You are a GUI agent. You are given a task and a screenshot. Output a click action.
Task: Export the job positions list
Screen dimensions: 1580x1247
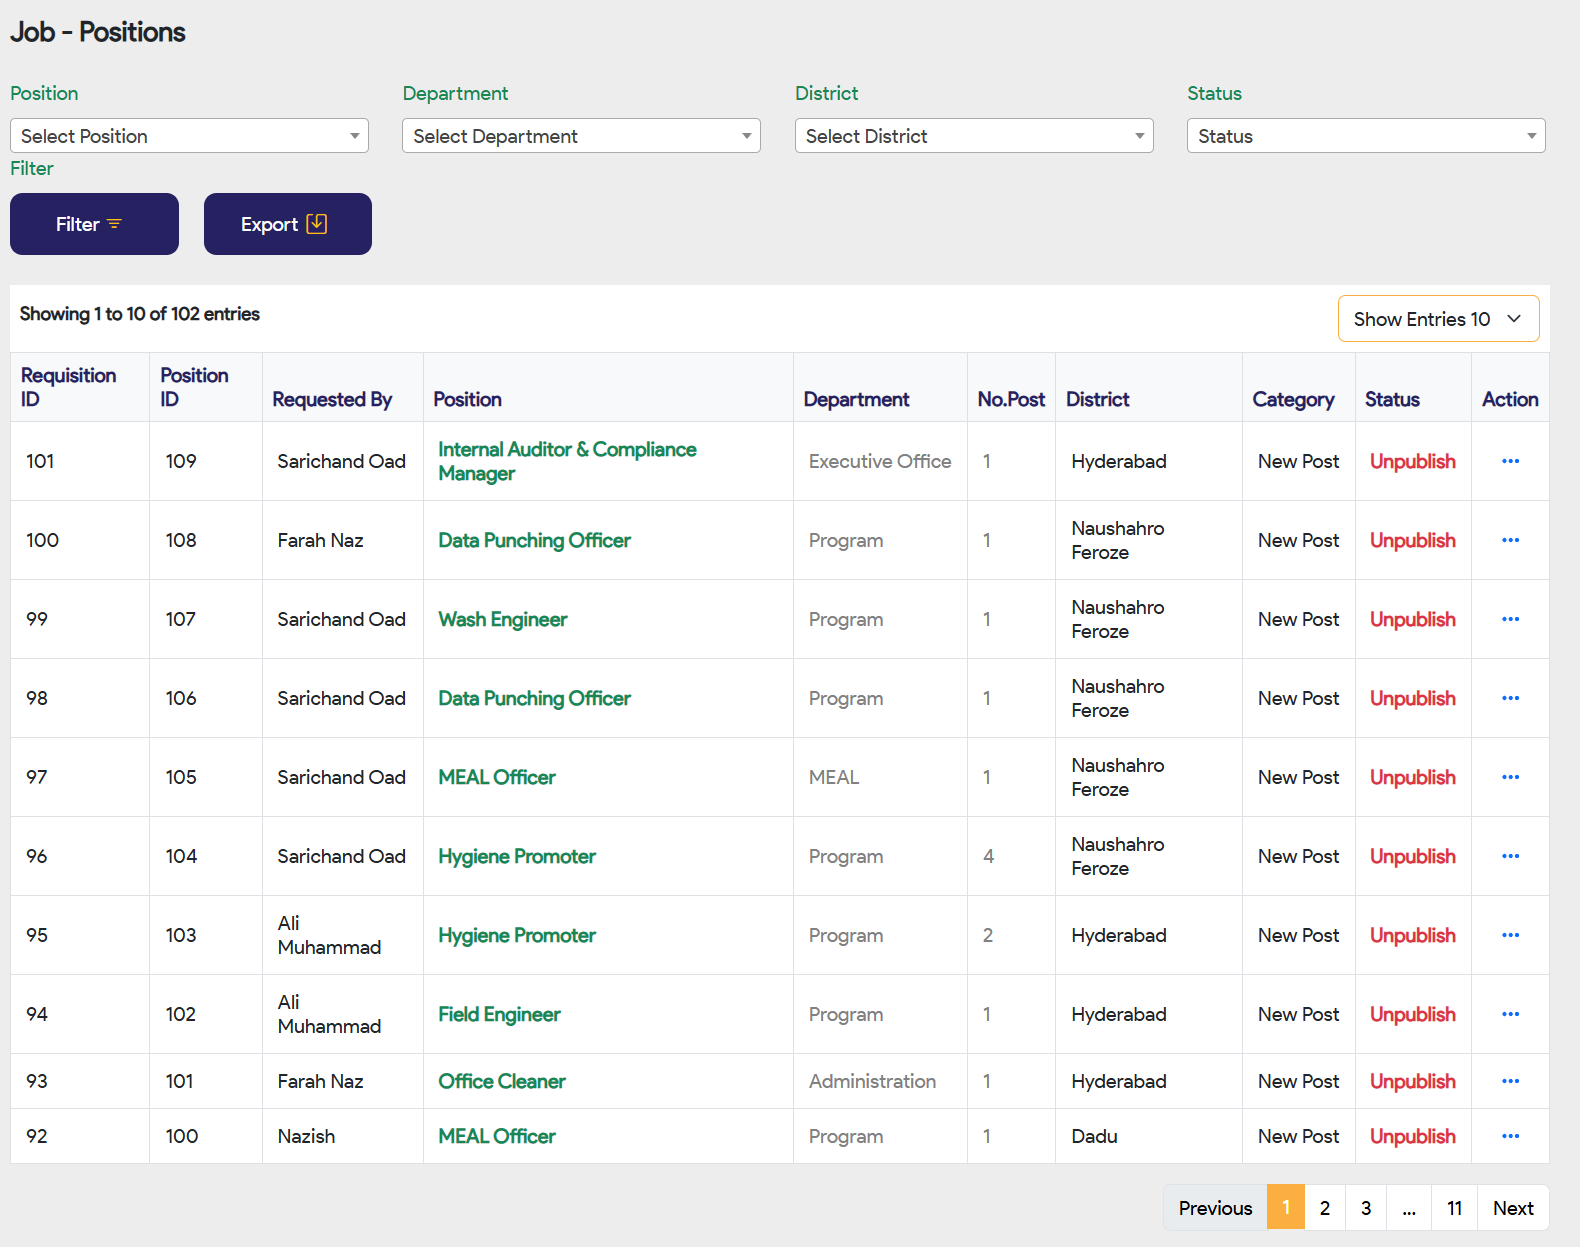click(x=287, y=224)
